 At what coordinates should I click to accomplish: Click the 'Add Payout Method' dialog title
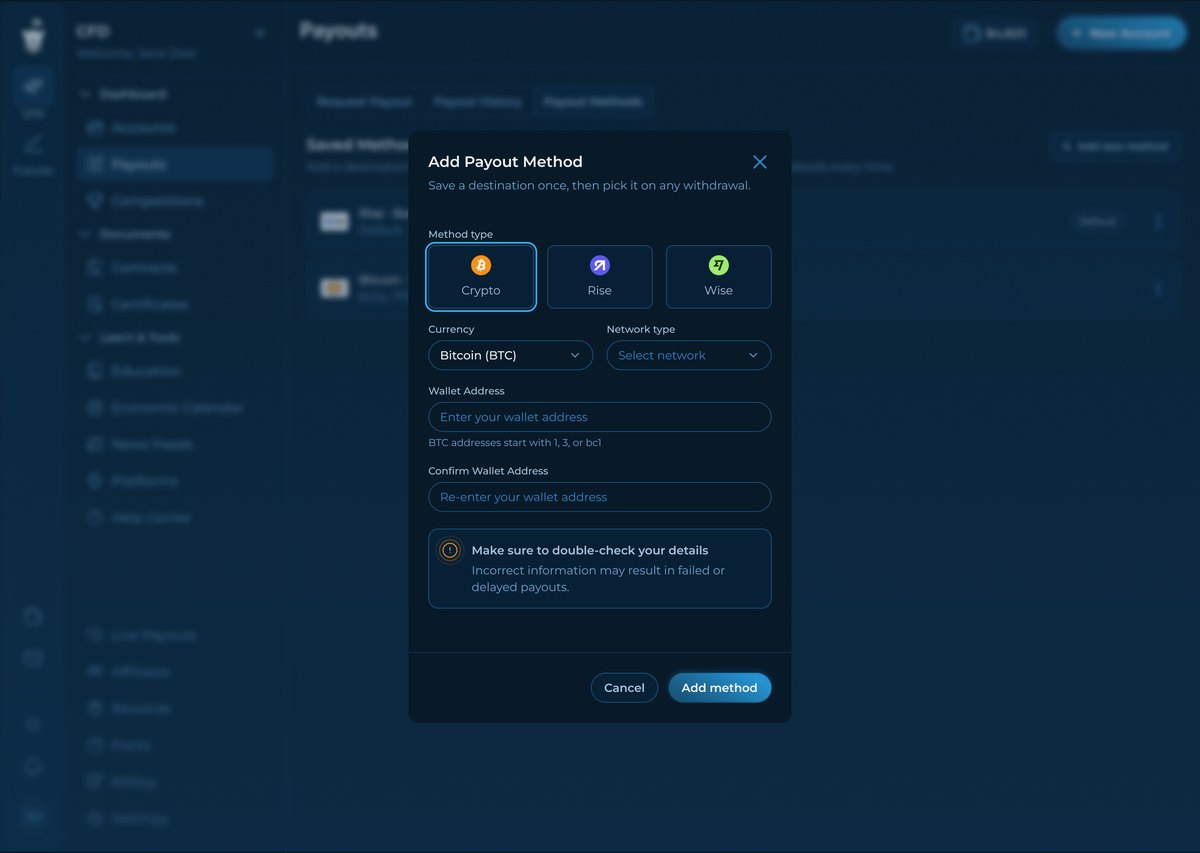(x=505, y=162)
